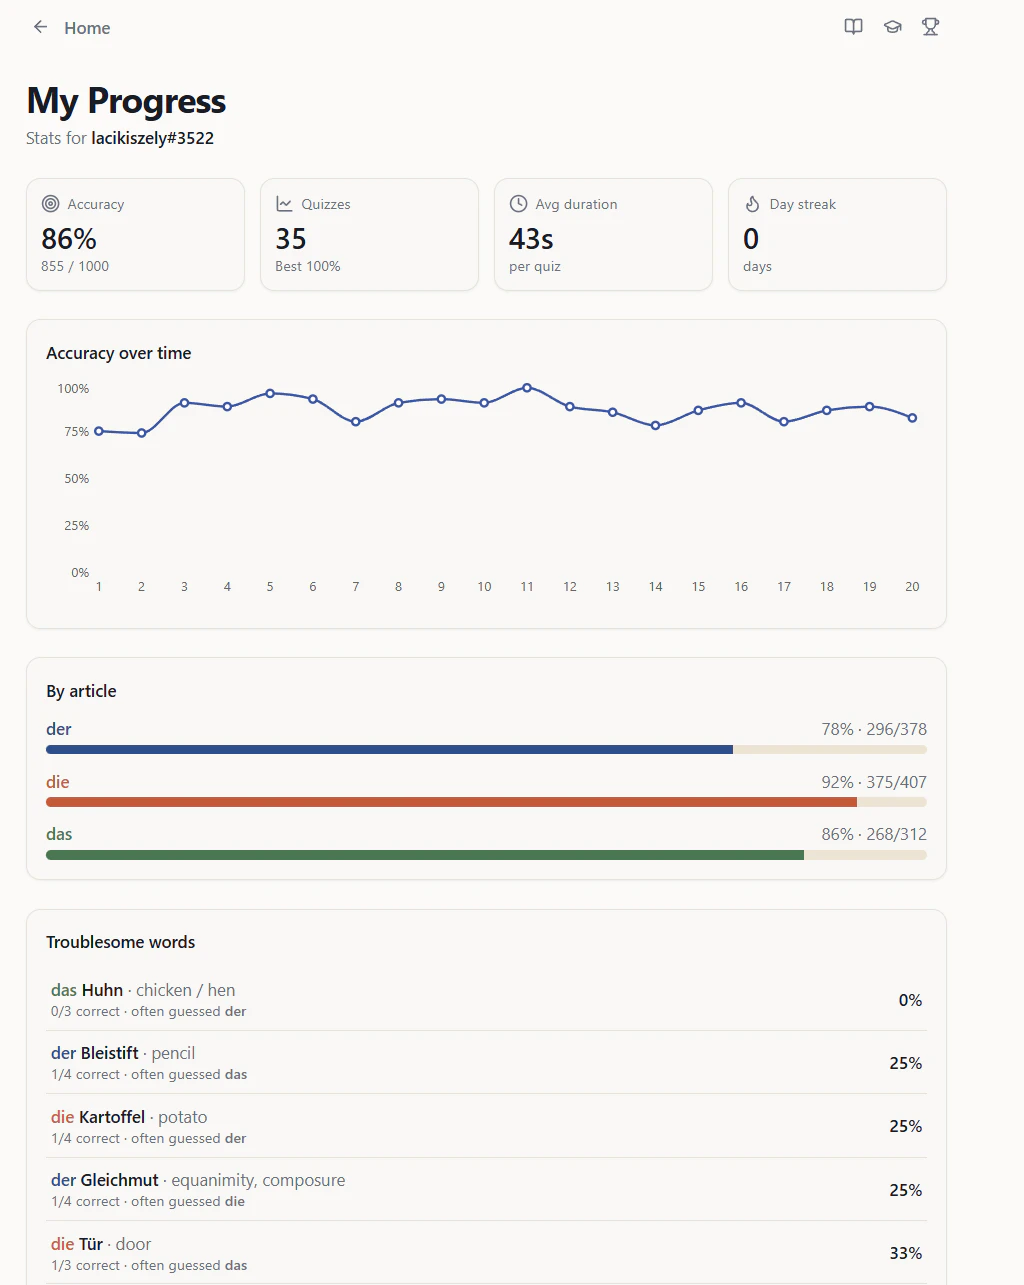Screen dimensions: 1024x1285
Task: Click the back arrow next to Home
Action: (40, 27)
